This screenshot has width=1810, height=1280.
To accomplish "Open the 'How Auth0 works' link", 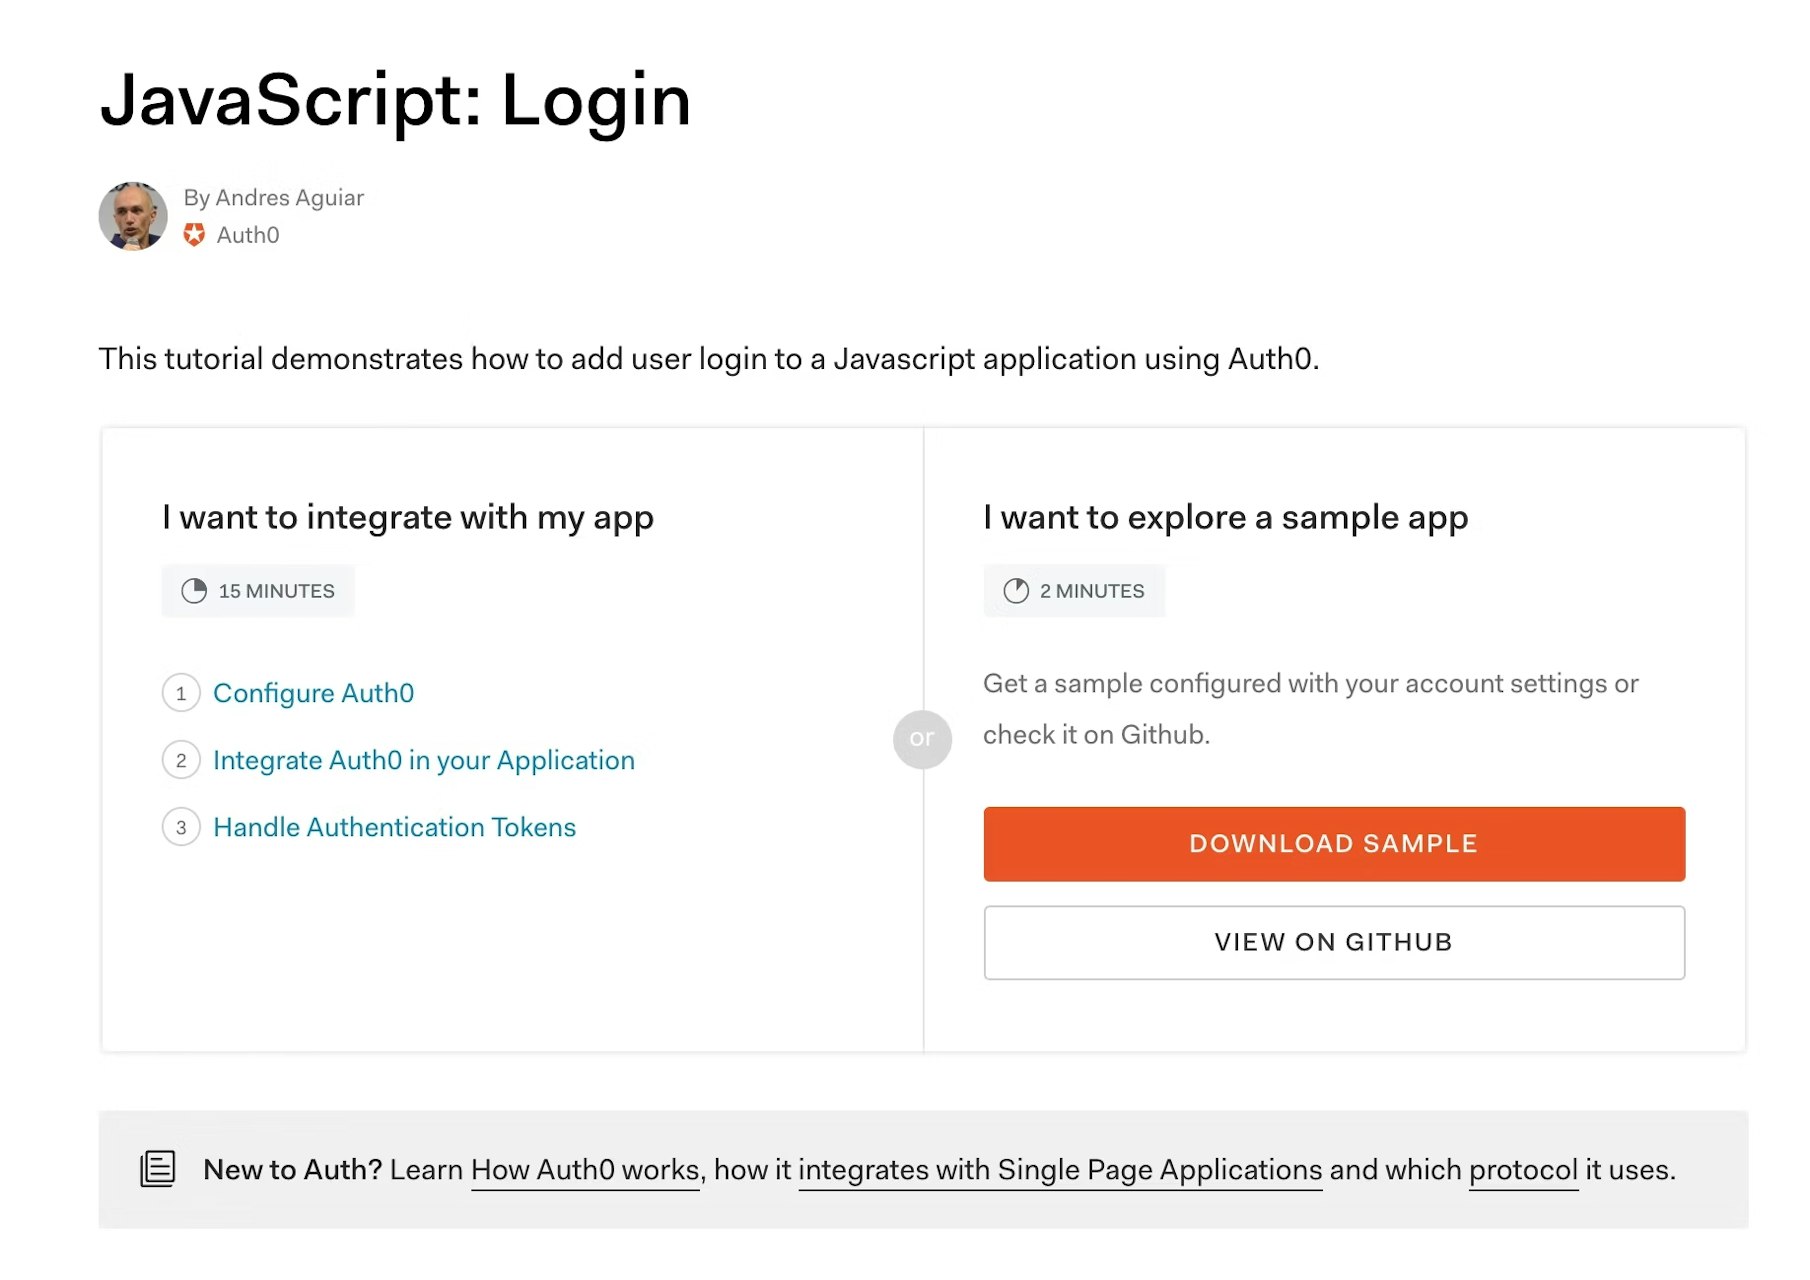I will (584, 1169).
